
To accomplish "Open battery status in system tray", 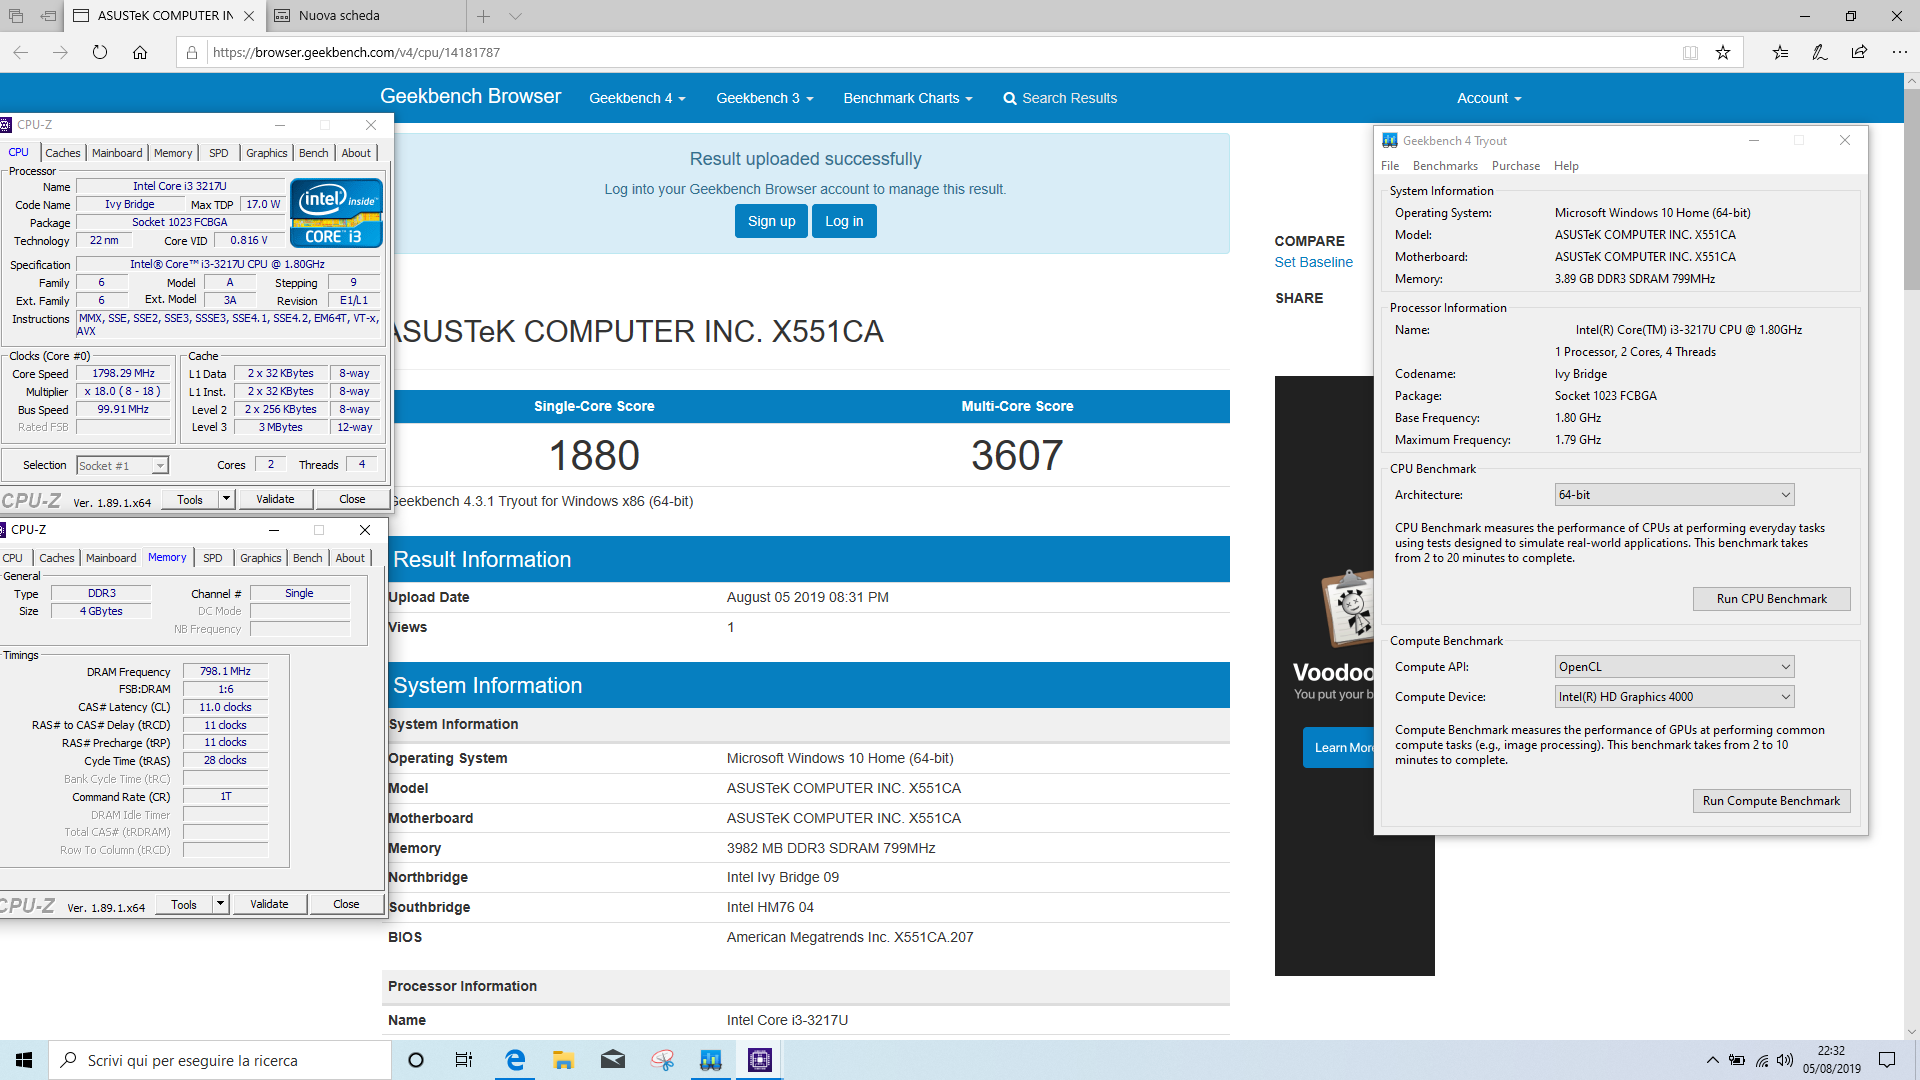I will coord(1737,1060).
